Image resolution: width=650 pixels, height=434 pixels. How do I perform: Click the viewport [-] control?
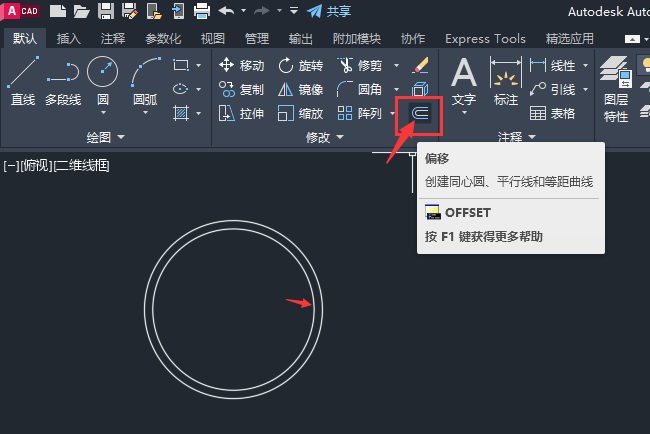click(11, 166)
